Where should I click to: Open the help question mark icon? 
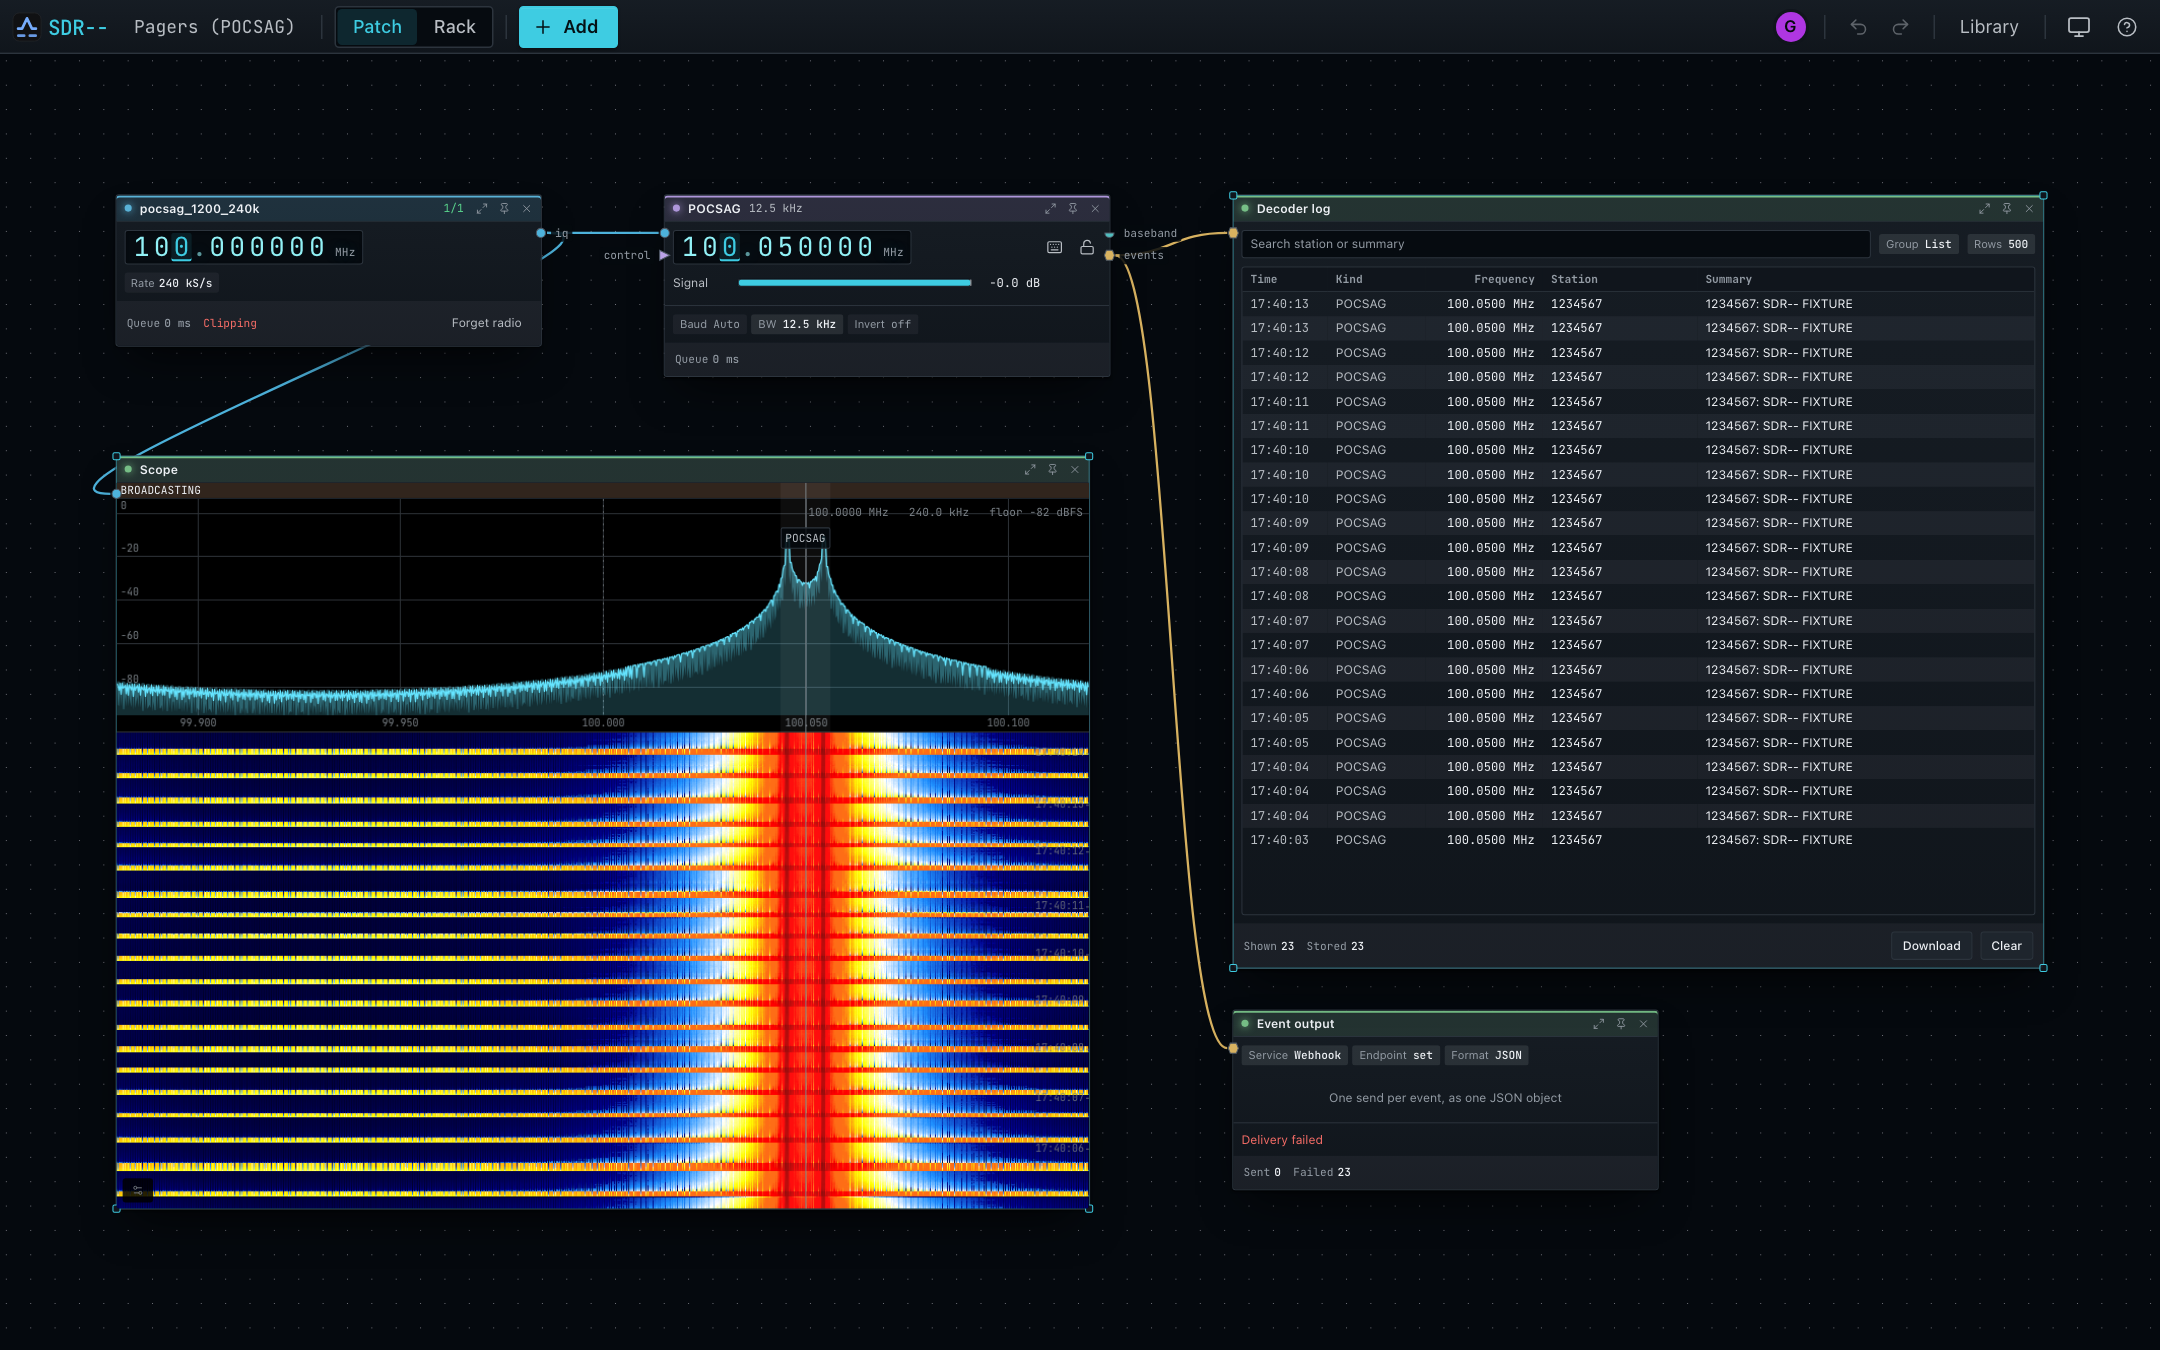tap(2127, 27)
